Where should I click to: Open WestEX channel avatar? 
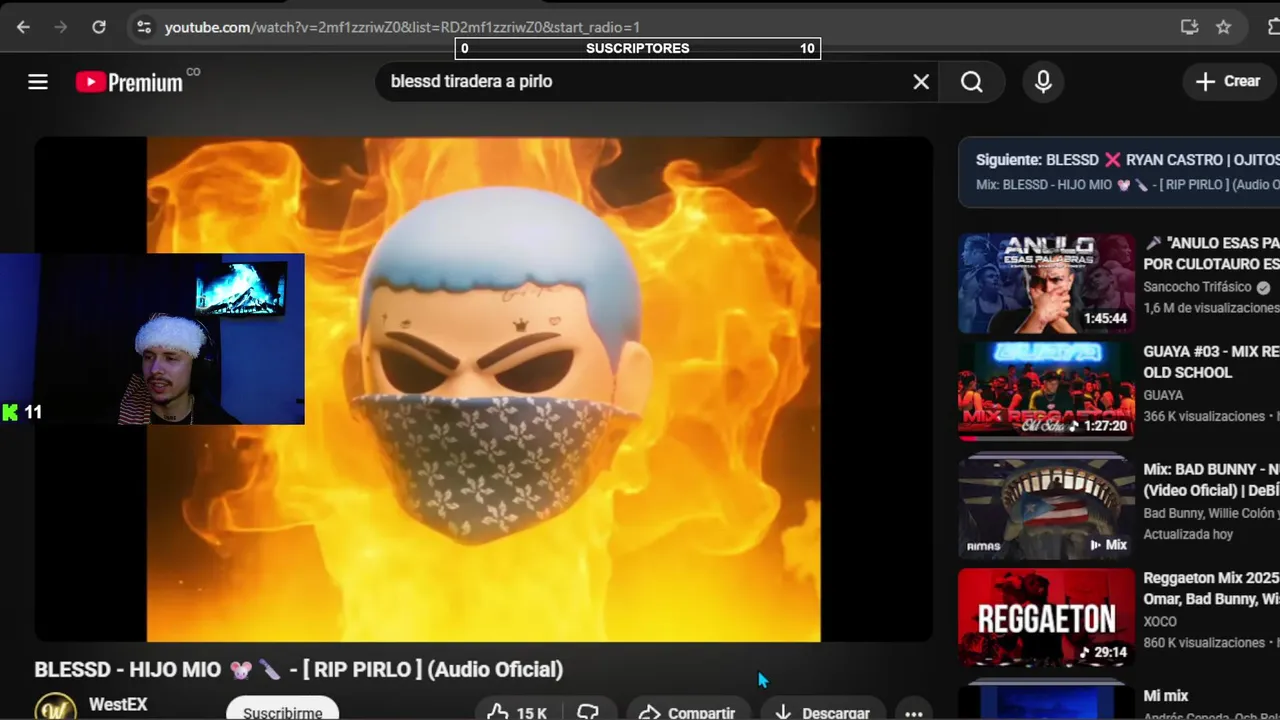(55, 708)
